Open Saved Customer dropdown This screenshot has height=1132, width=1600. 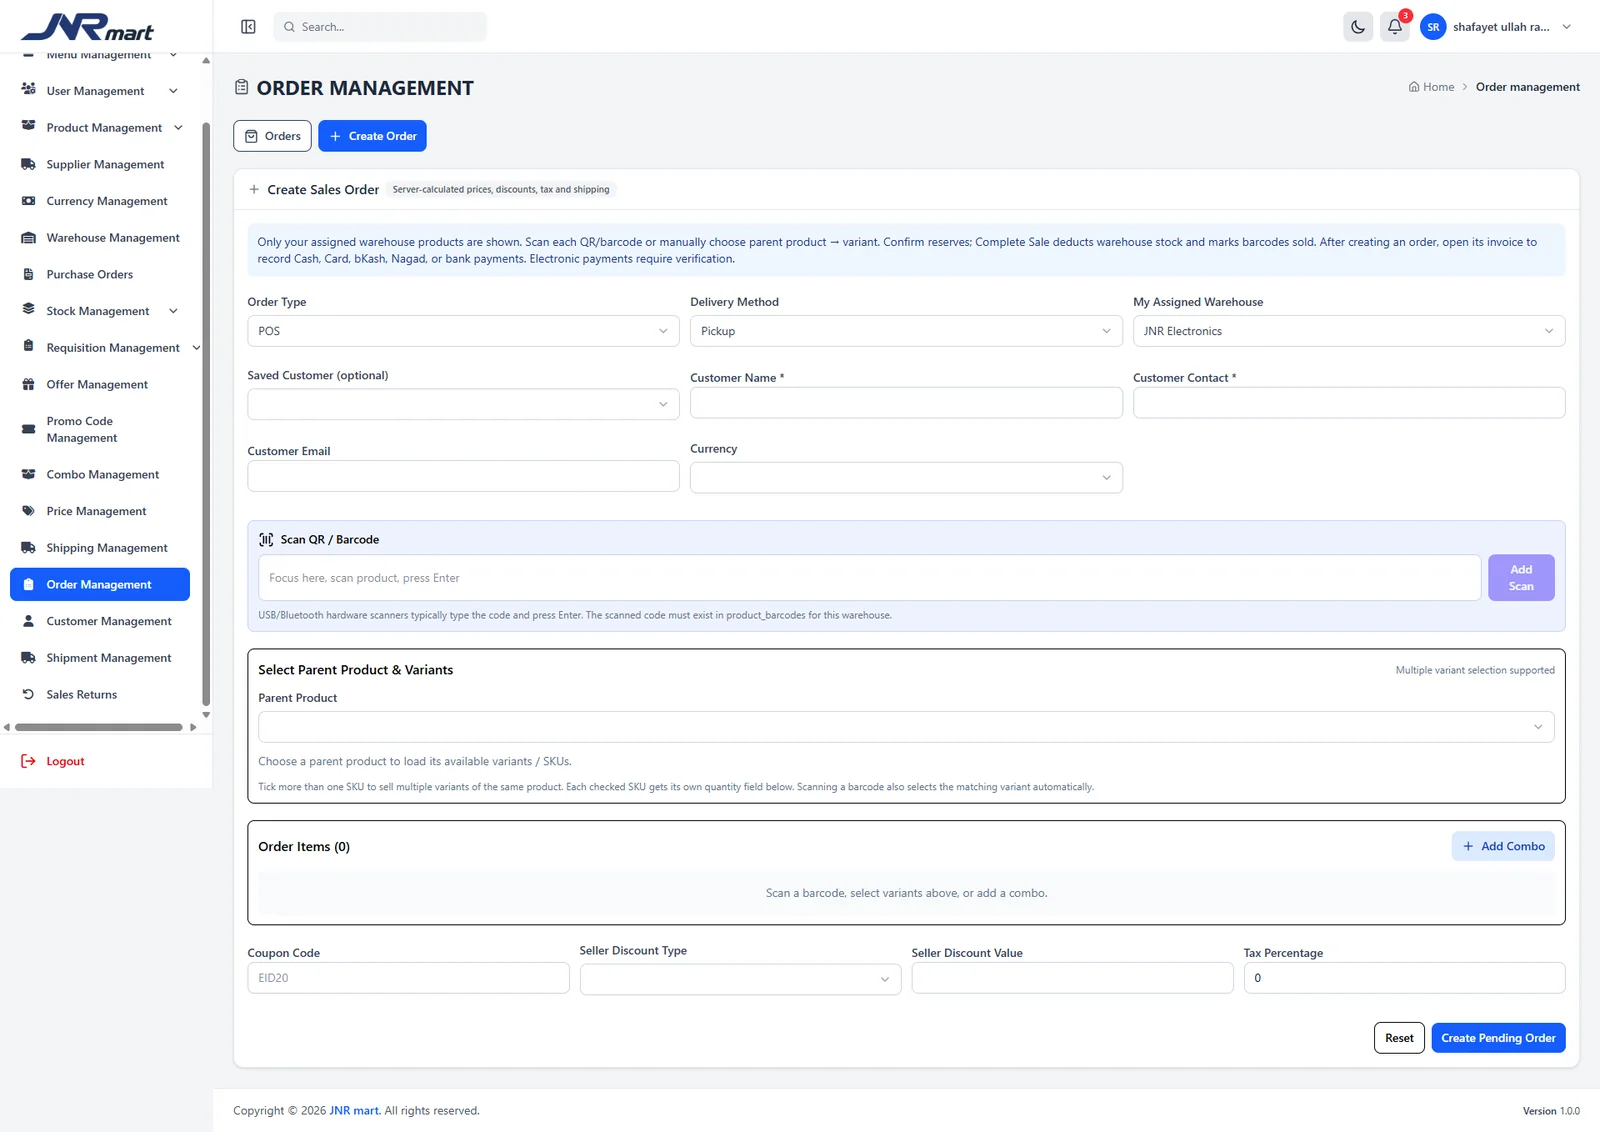pyautogui.click(x=463, y=404)
